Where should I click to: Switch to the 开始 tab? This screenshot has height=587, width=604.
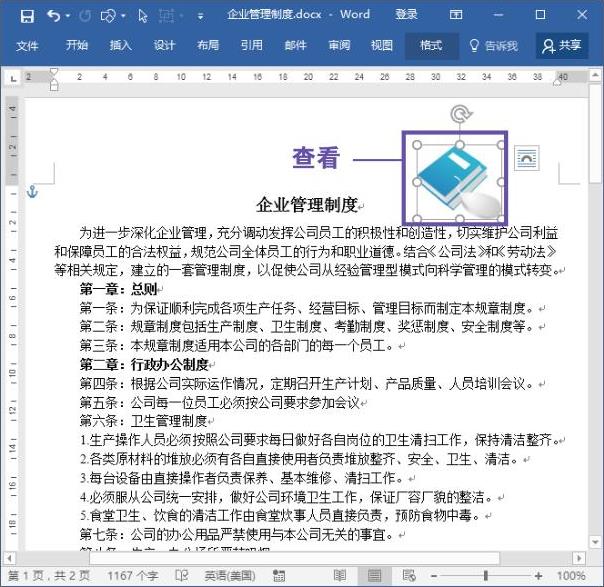[76, 45]
